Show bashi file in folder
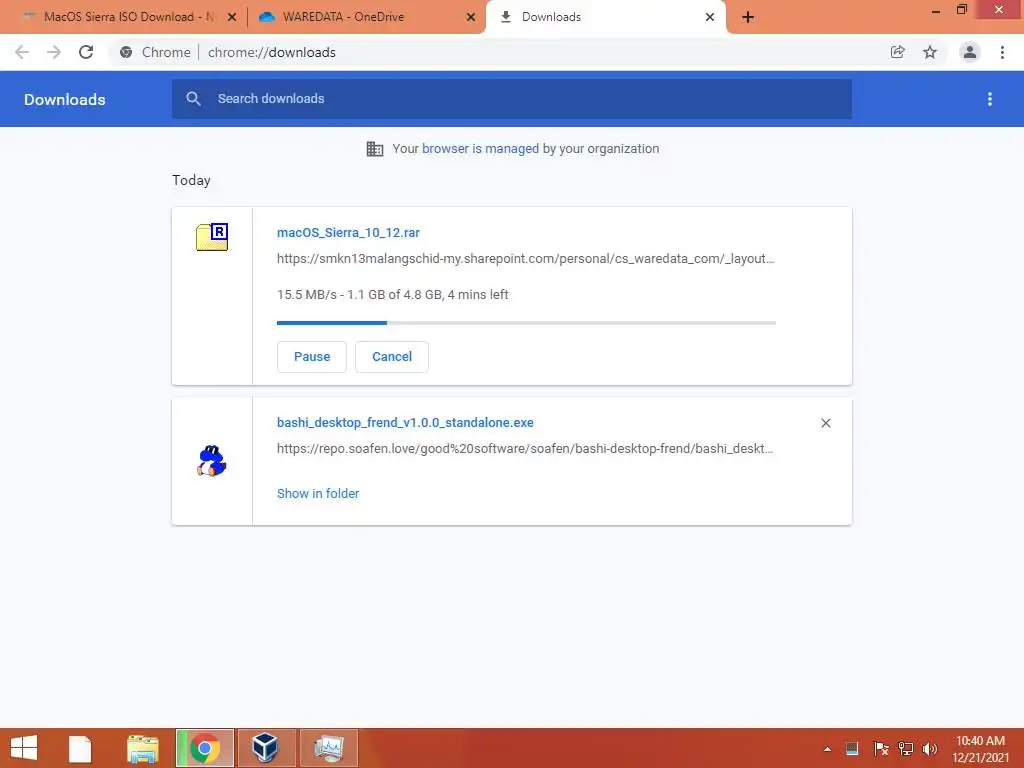The image size is (1024, 768). (x=318, y=494)
